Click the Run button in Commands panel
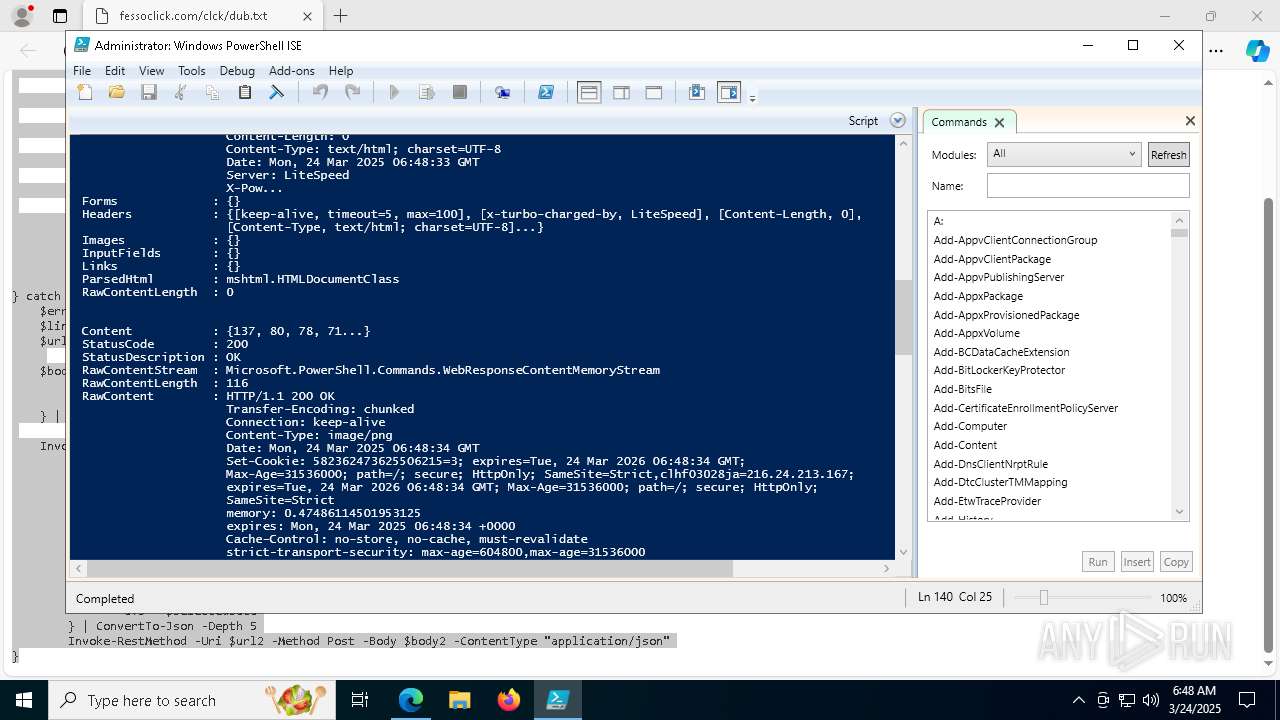 pos(1098,562)
